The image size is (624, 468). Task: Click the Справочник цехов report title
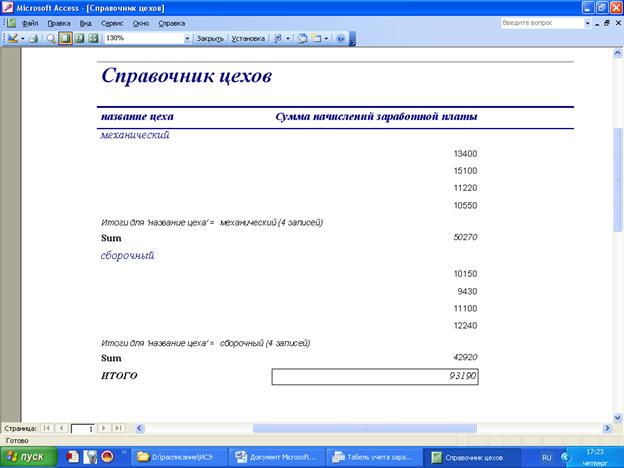point(187,76)
